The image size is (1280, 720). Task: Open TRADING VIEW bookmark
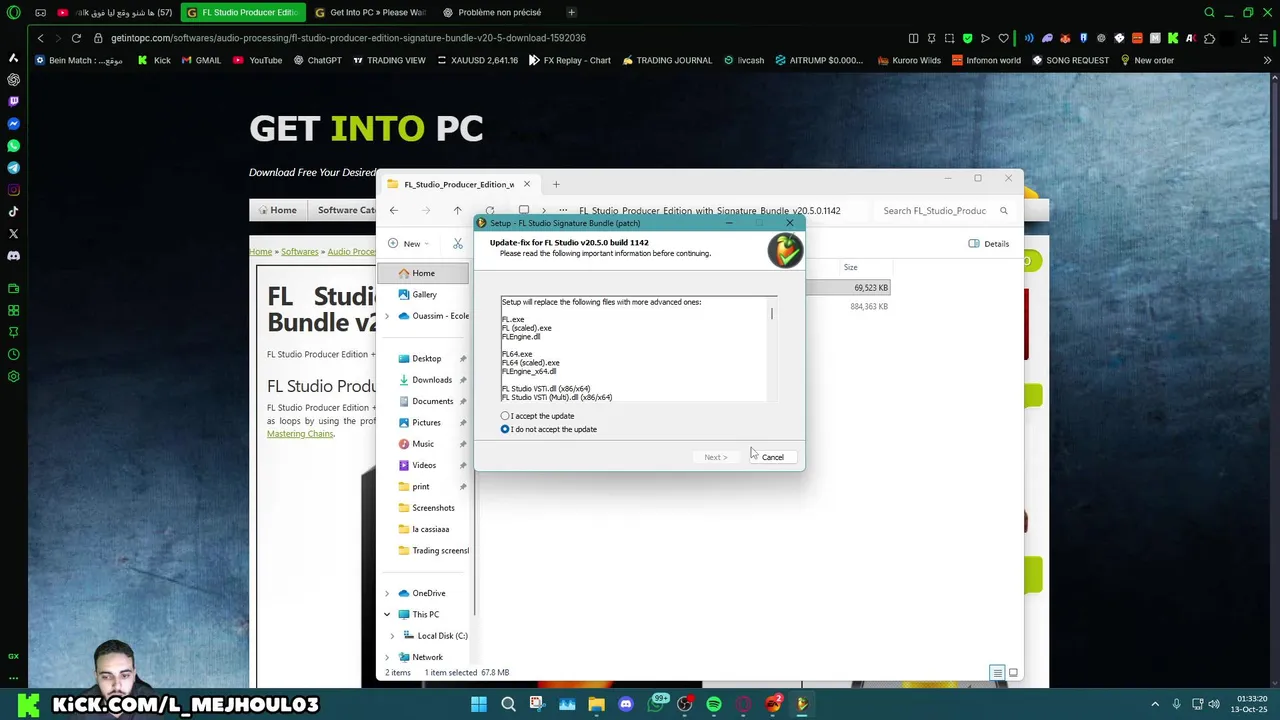point(389,60)
